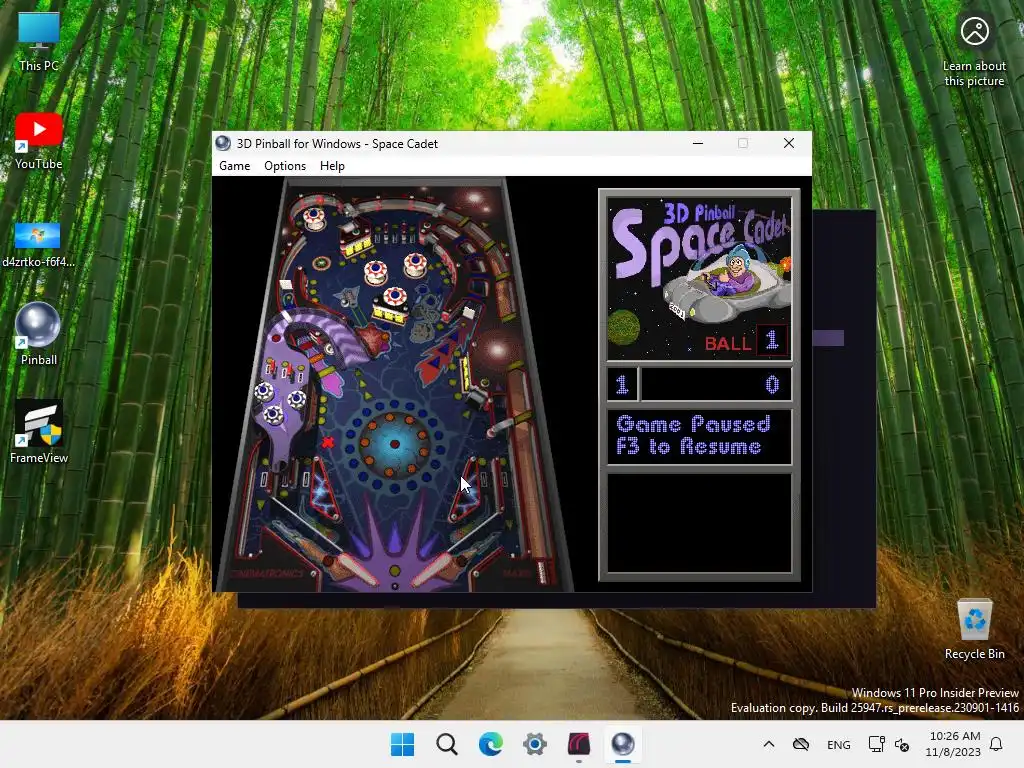Select the FrameView desktop shortcut
Viewport: 1024px width, 768px height.
[39, 432]
